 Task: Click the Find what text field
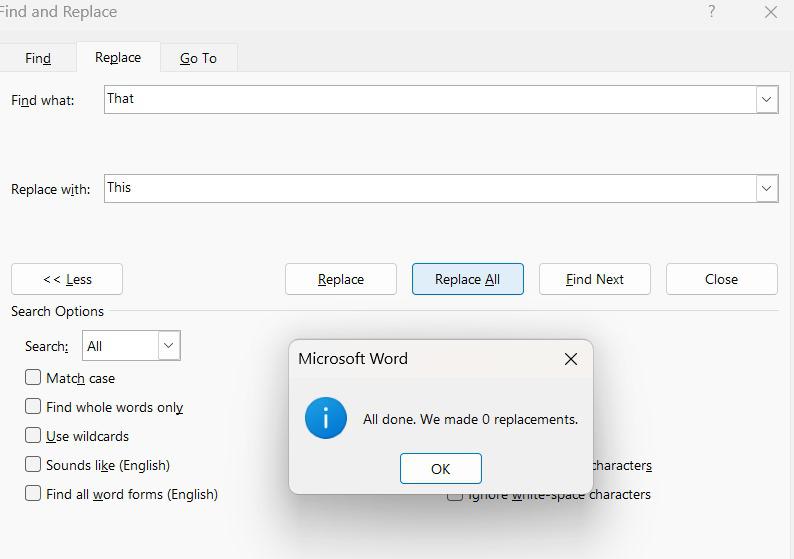point(430,99)
